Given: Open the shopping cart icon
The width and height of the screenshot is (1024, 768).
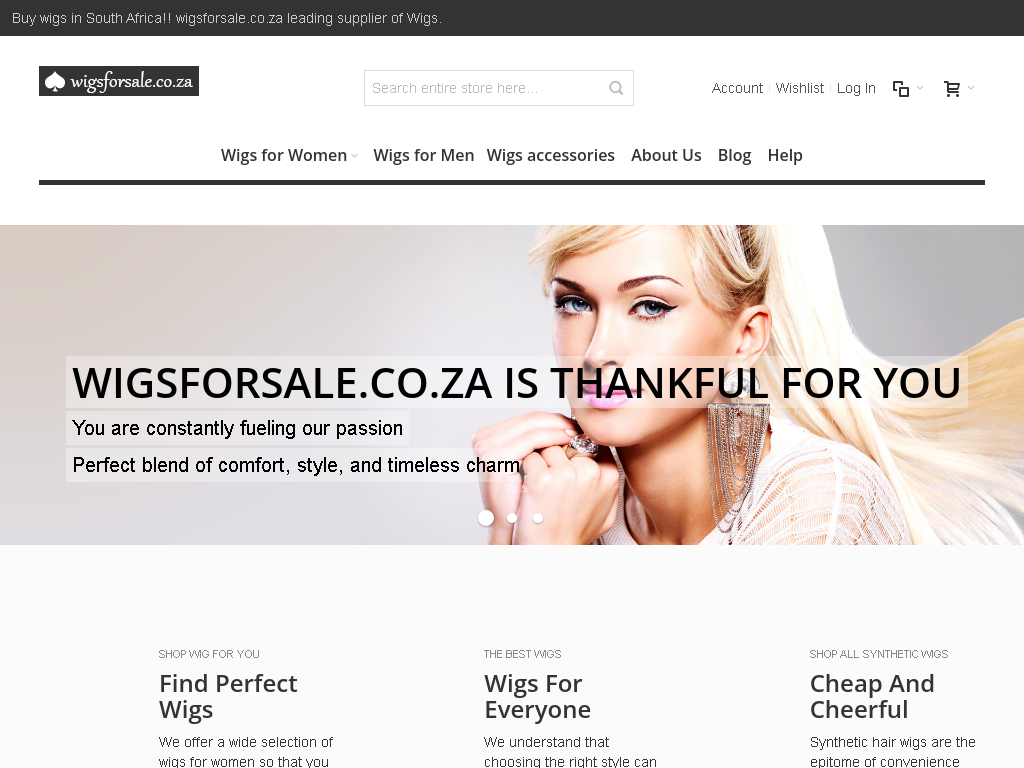Looking at the screenshot, I should (x=952, y=89).
